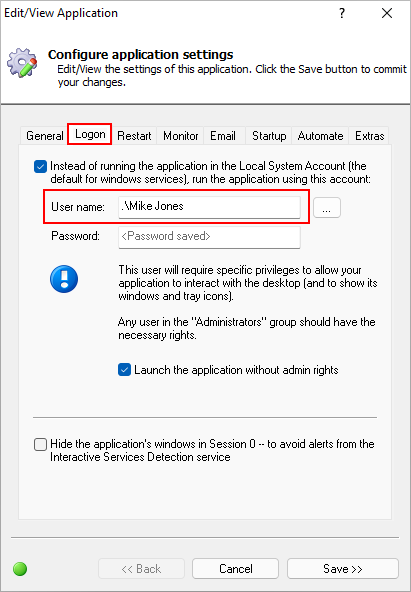Click the green status indicator circle
The width and height of the screenshot is (411, 592).
[x=20, y=569]
